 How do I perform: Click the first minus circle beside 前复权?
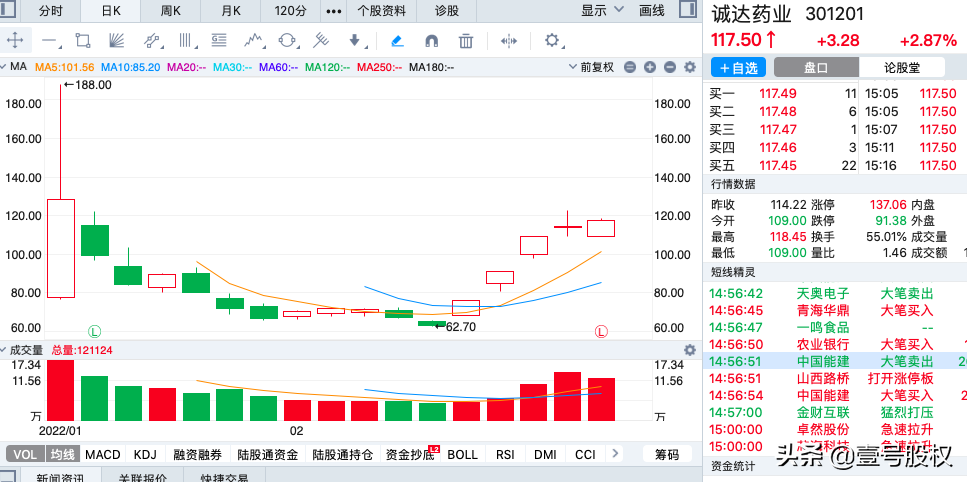click(x=630, y=68)
